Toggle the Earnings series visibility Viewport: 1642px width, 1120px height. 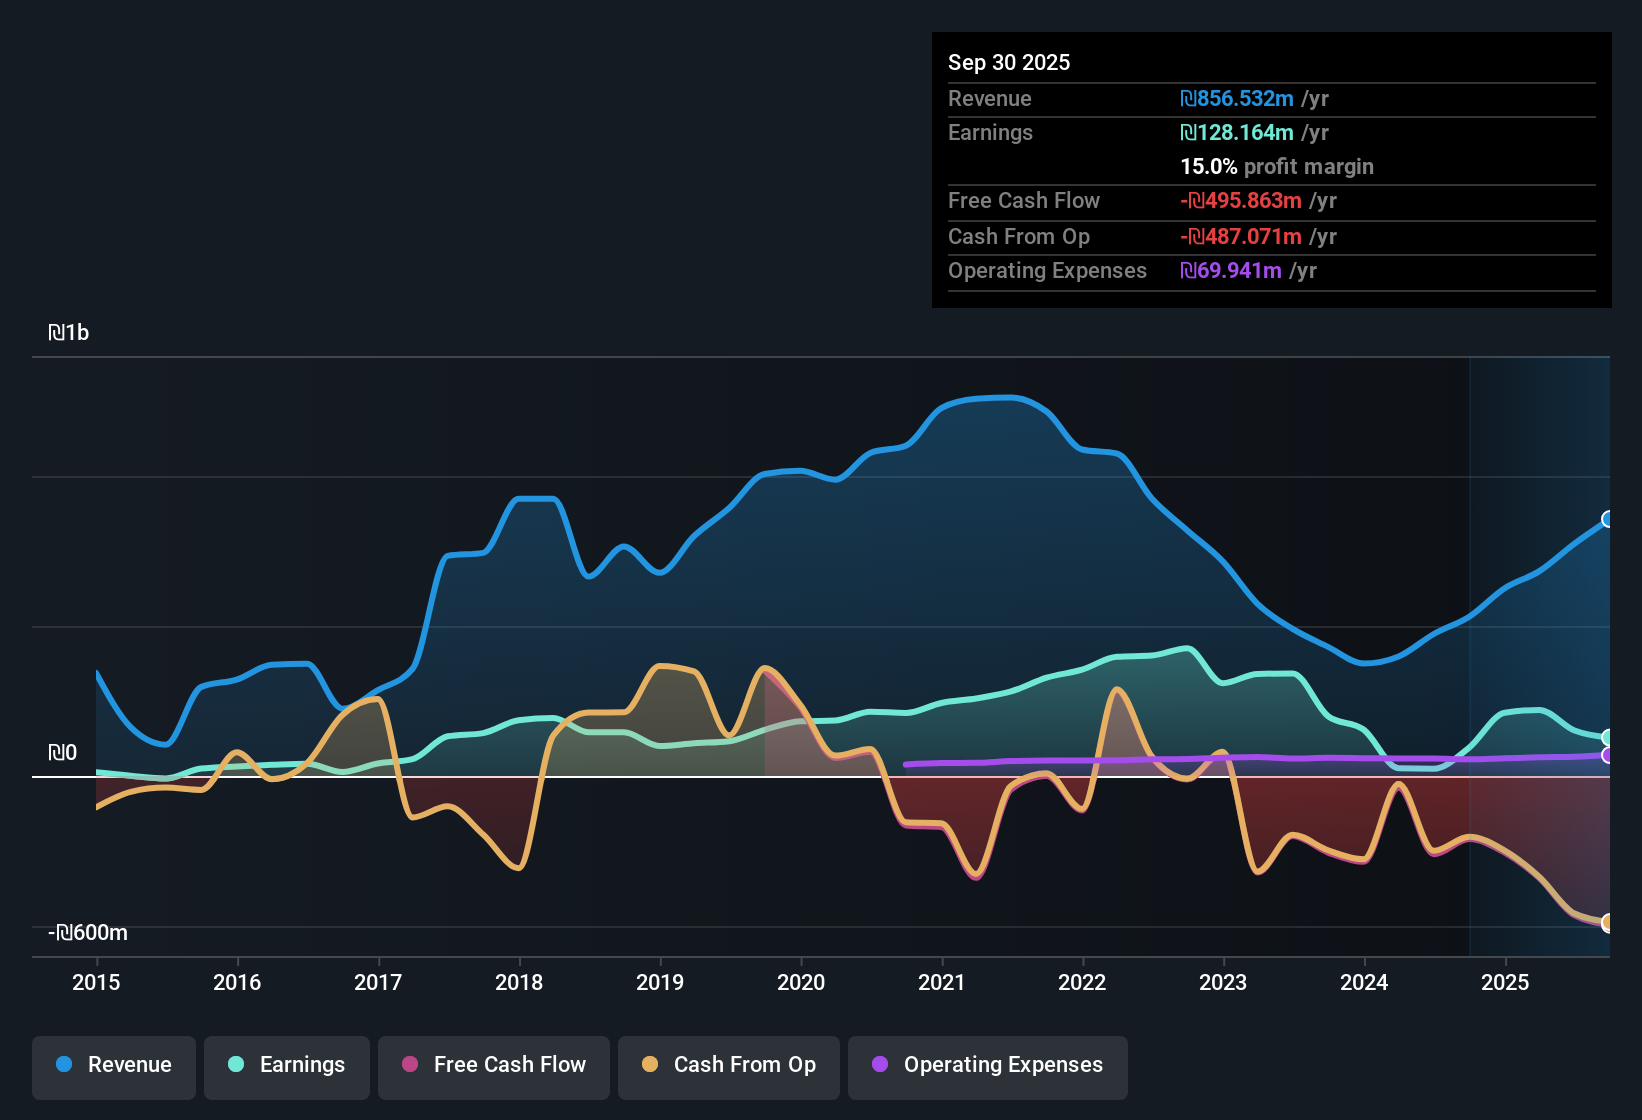click(286, 1065)
